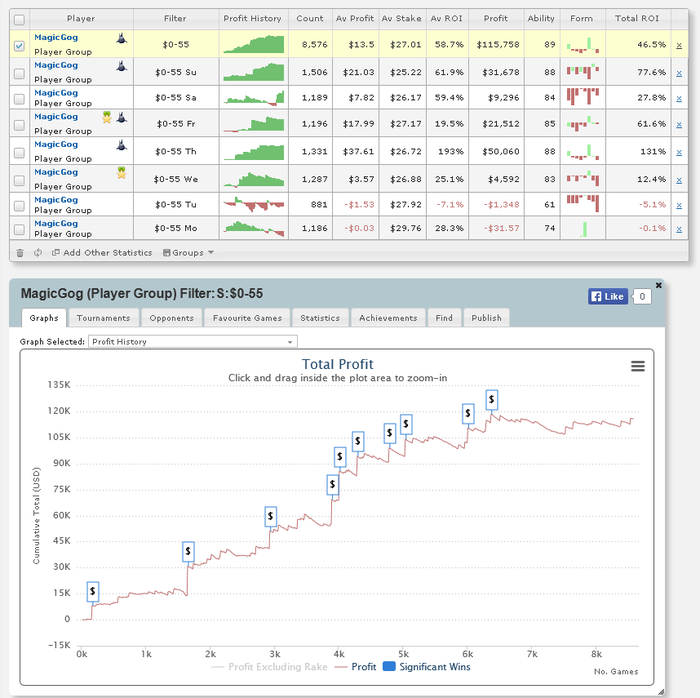Open MagicGog link in $0-55 Tu row
This screenshot has width=700, height=698.
56,200
